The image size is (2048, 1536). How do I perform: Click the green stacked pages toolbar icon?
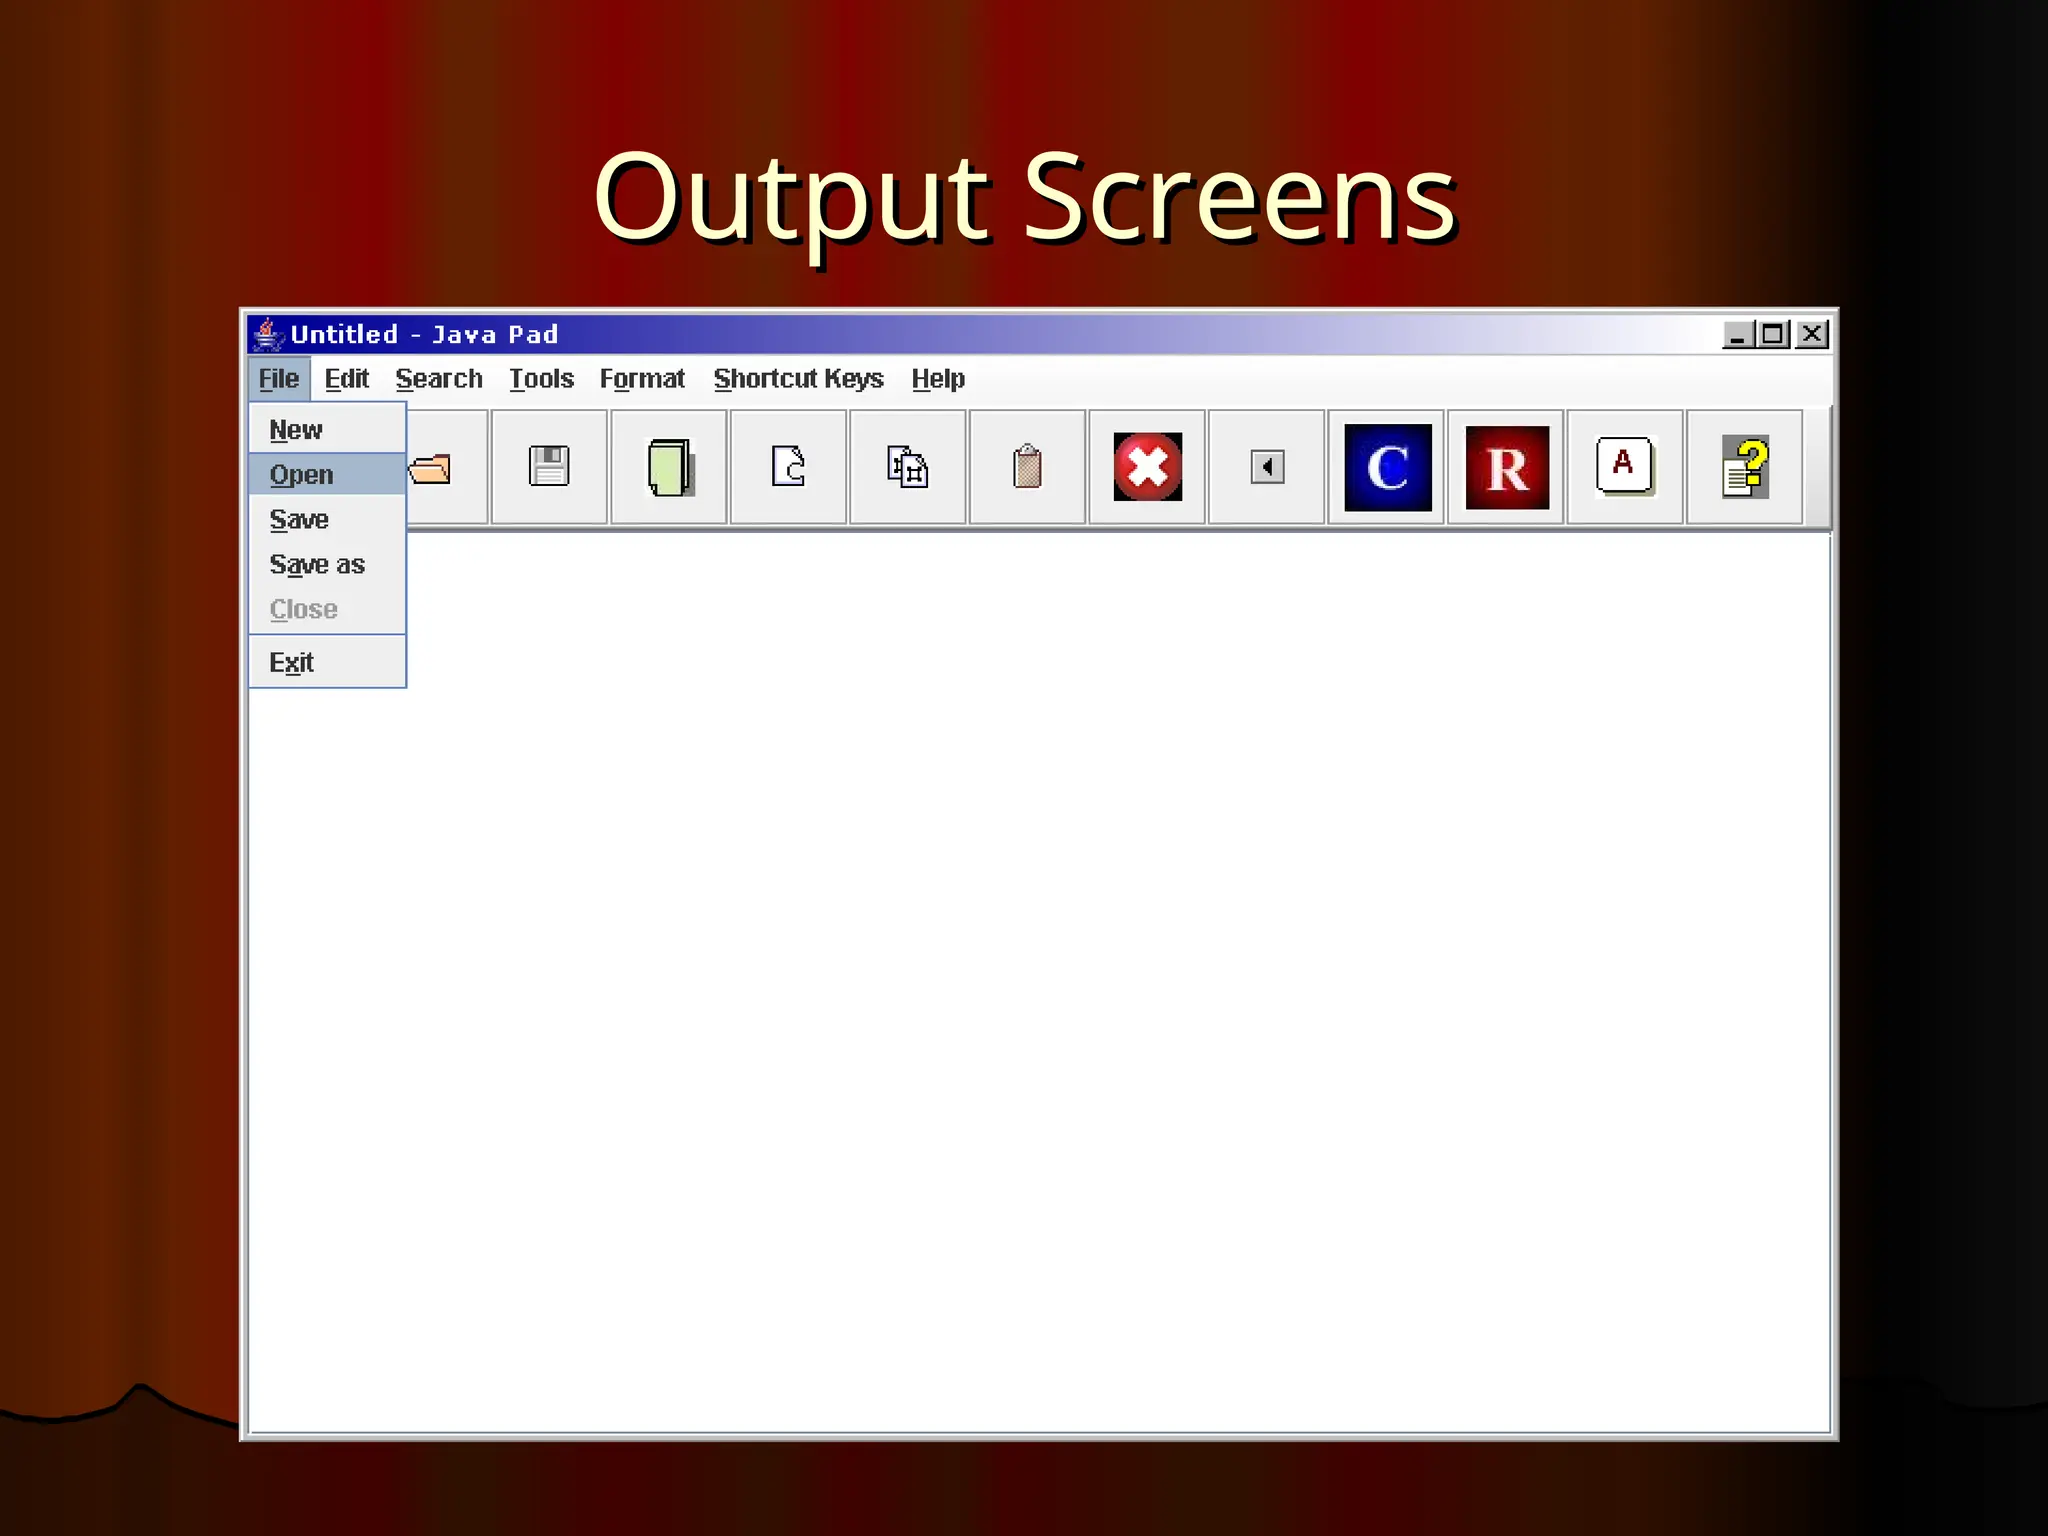pyautogui.click(x=670, y=467)
